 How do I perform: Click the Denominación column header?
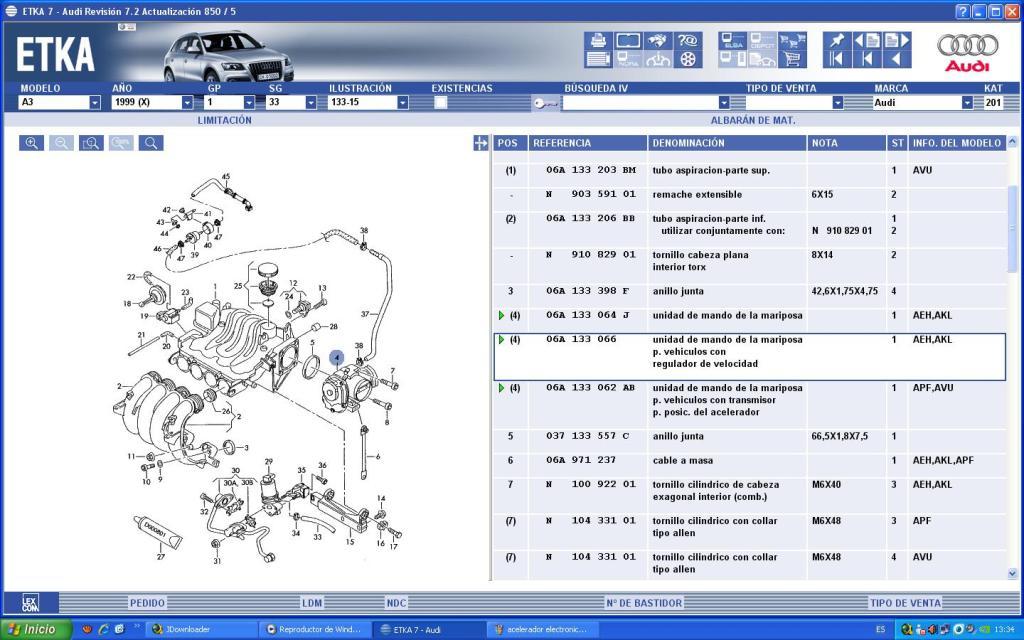[x=727, y=143]
